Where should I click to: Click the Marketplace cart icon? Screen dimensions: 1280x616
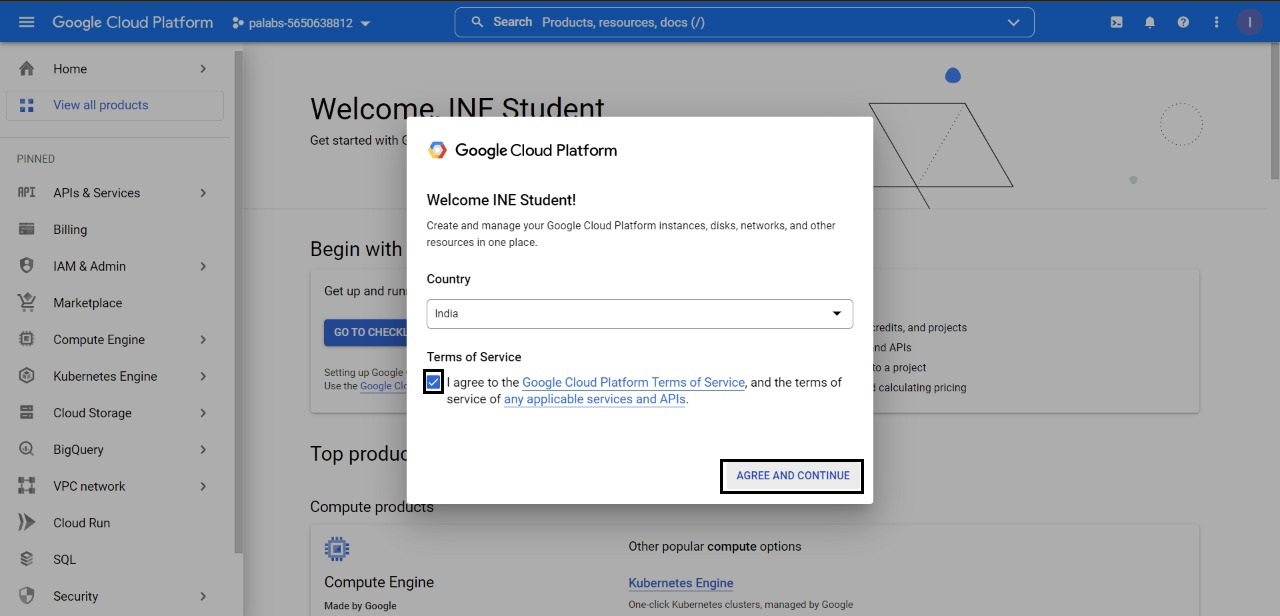coord(27,303)
